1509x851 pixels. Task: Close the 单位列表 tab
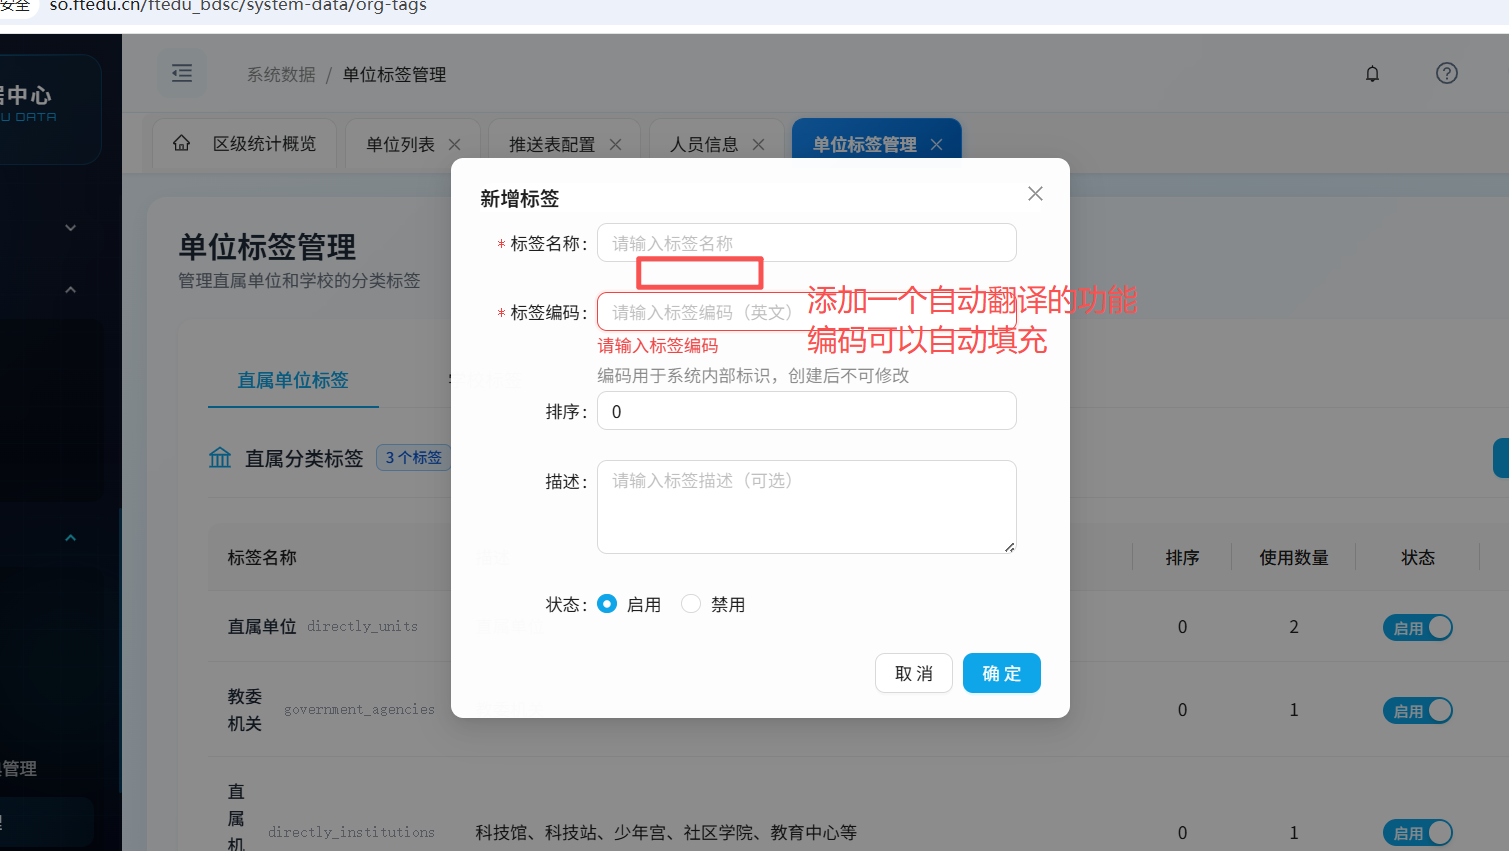(x=455, y=145)
